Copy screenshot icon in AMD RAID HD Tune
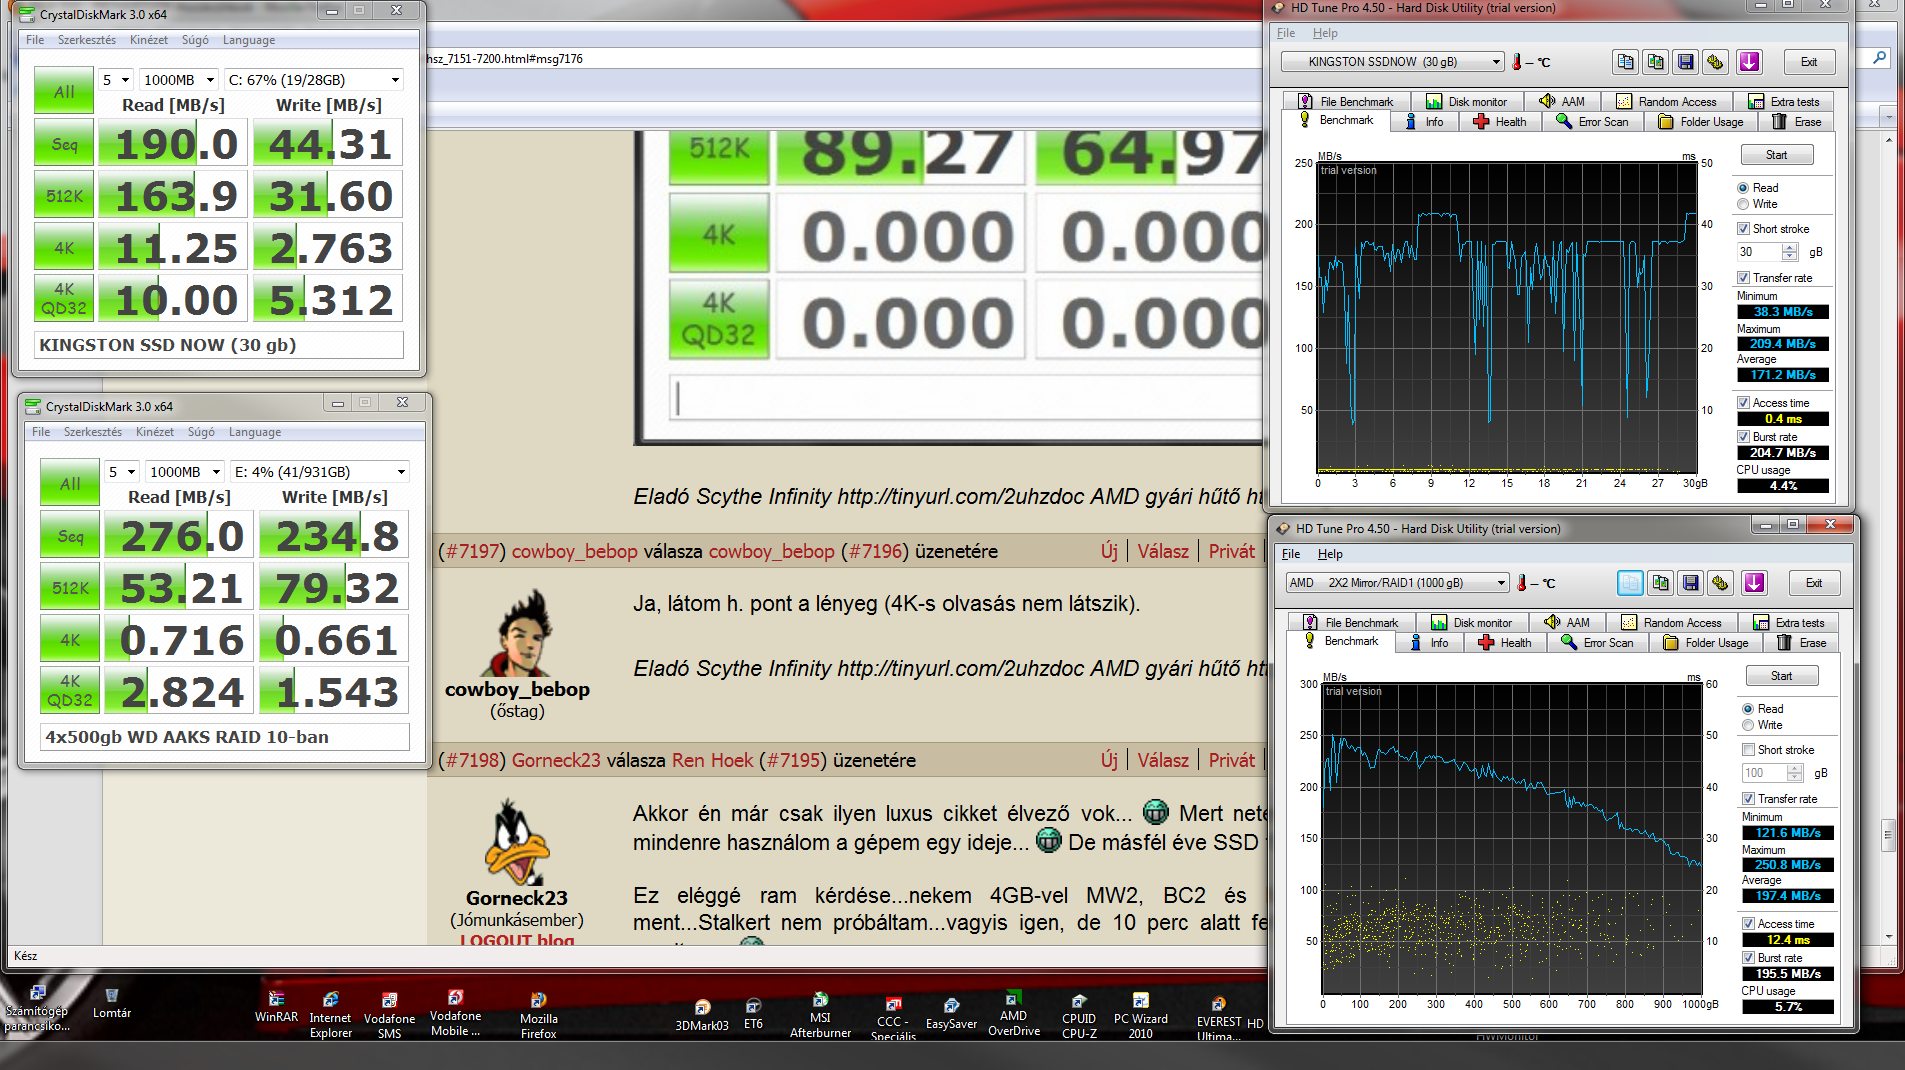1905x1070 pixels. (x=1660, y=583)
